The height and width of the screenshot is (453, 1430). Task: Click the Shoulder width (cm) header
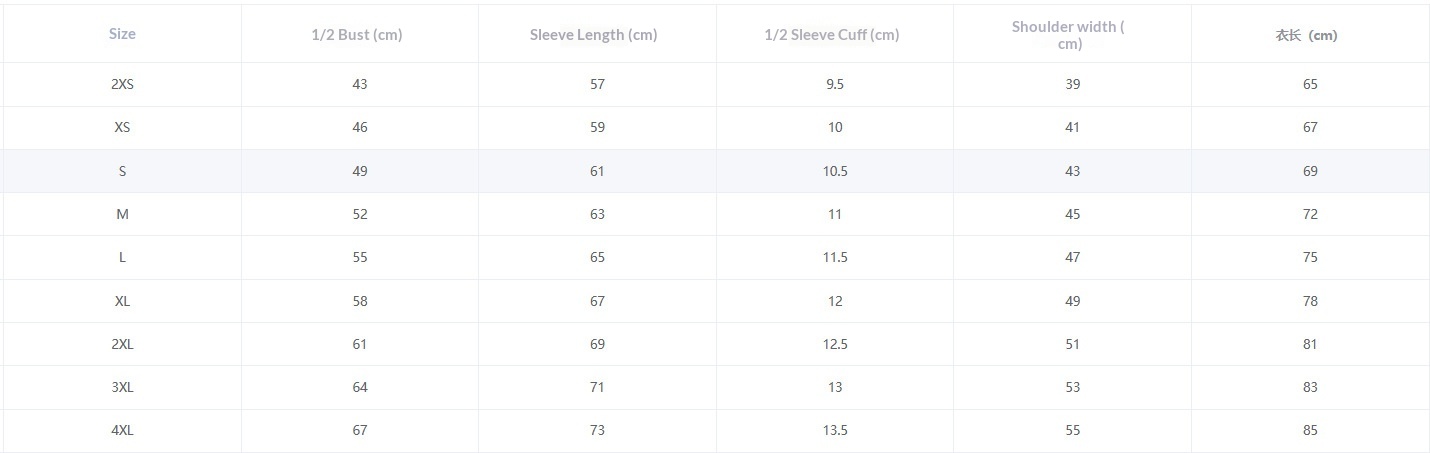1069,35
